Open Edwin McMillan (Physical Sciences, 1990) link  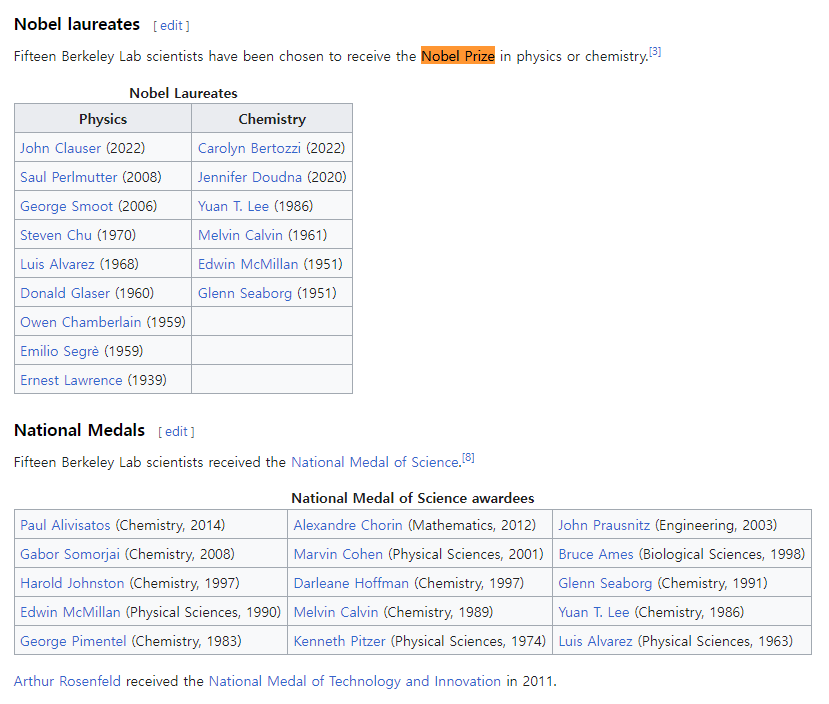click(x=70, y=613)
